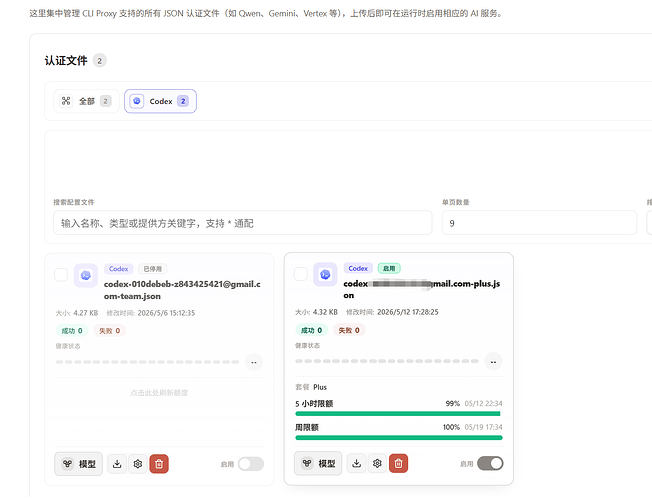The width and height of the screenshot is (652, 500).
Task: Click modified time 2026/5/12 17:28:25
Action: (x=408, y=312)
